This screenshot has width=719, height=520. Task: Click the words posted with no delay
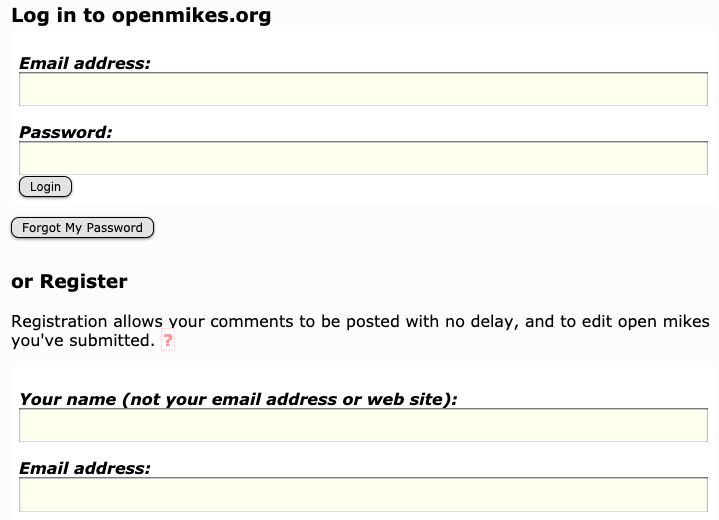coord(432,321)
